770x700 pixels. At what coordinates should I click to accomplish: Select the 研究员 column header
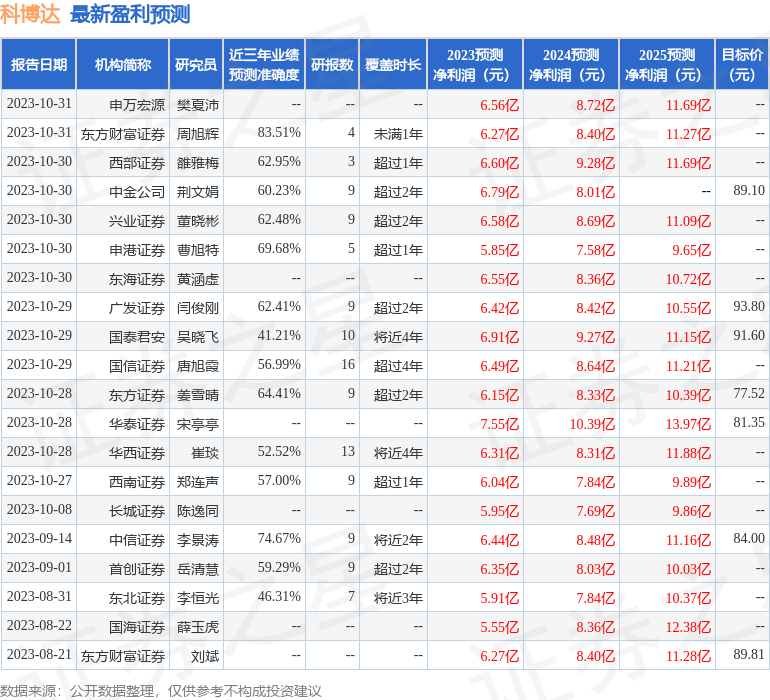196,64
